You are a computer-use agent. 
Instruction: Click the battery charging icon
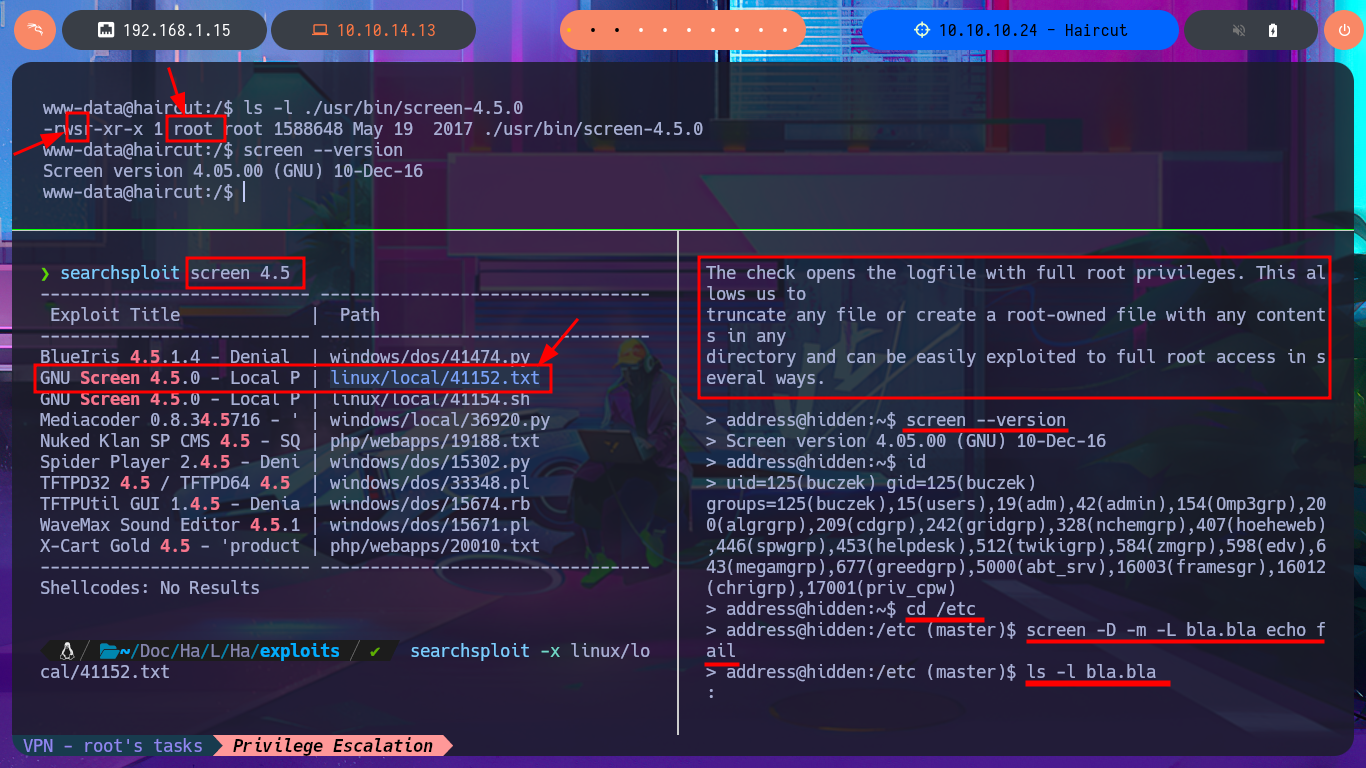(1272, 30)
